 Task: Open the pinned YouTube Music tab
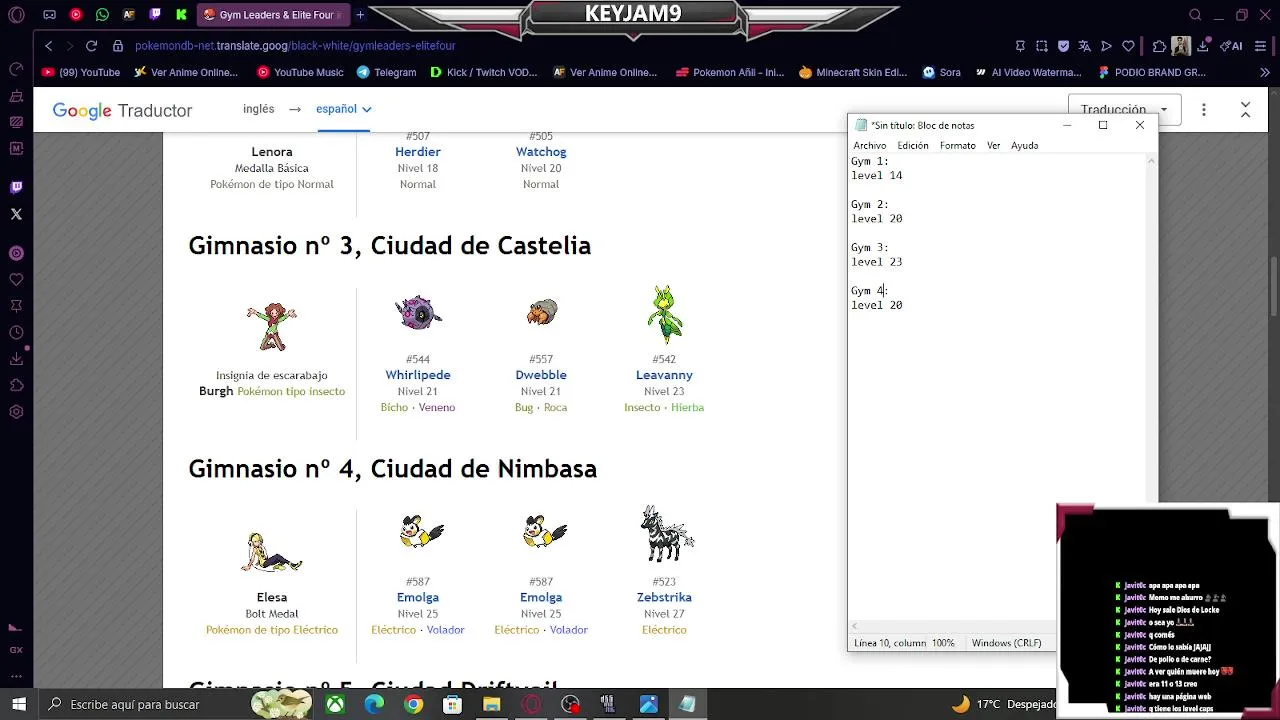pos(76,15)
